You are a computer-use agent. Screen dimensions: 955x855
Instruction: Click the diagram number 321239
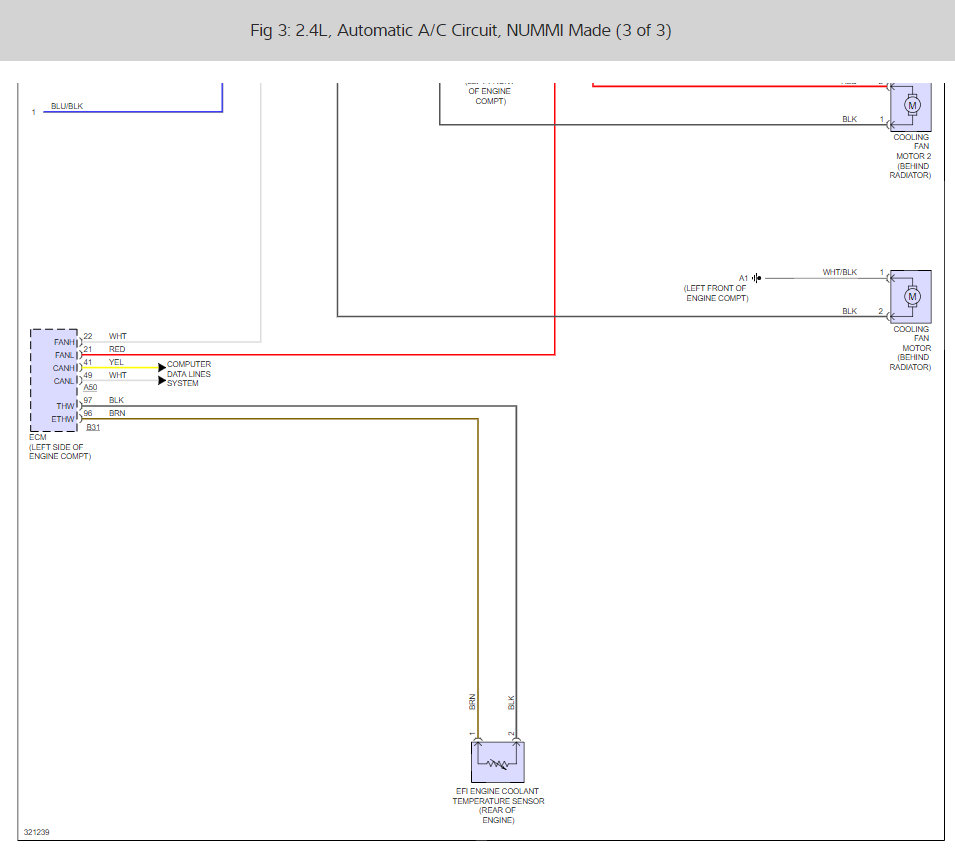[37, 832]
